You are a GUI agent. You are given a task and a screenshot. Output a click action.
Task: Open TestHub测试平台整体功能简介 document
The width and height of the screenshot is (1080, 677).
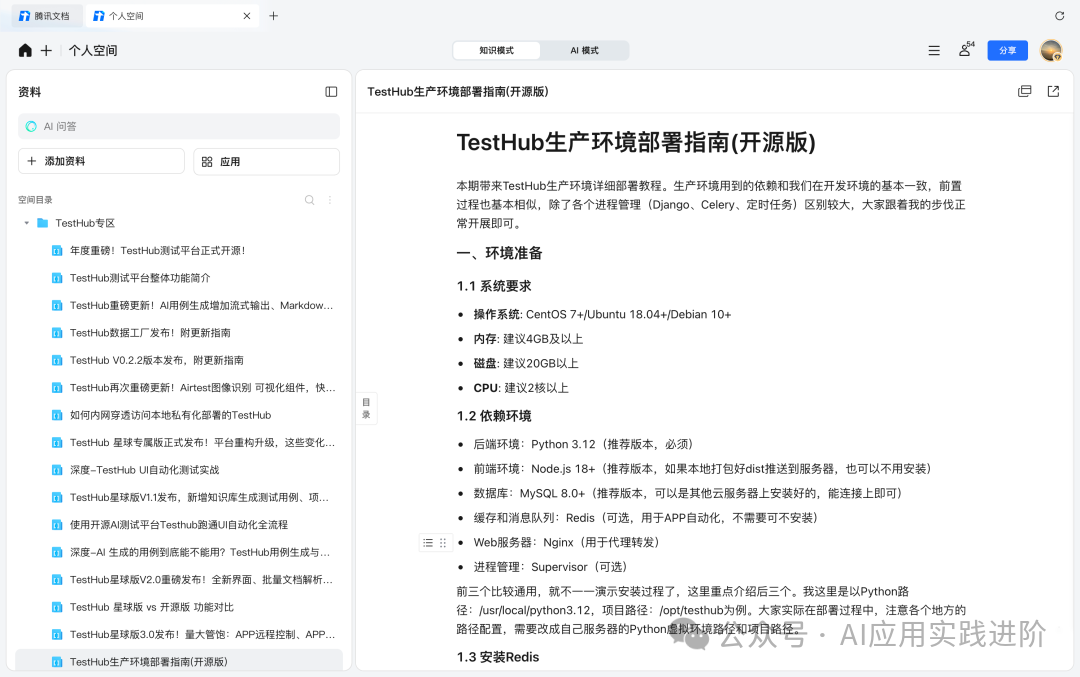[x=140, y=278]
